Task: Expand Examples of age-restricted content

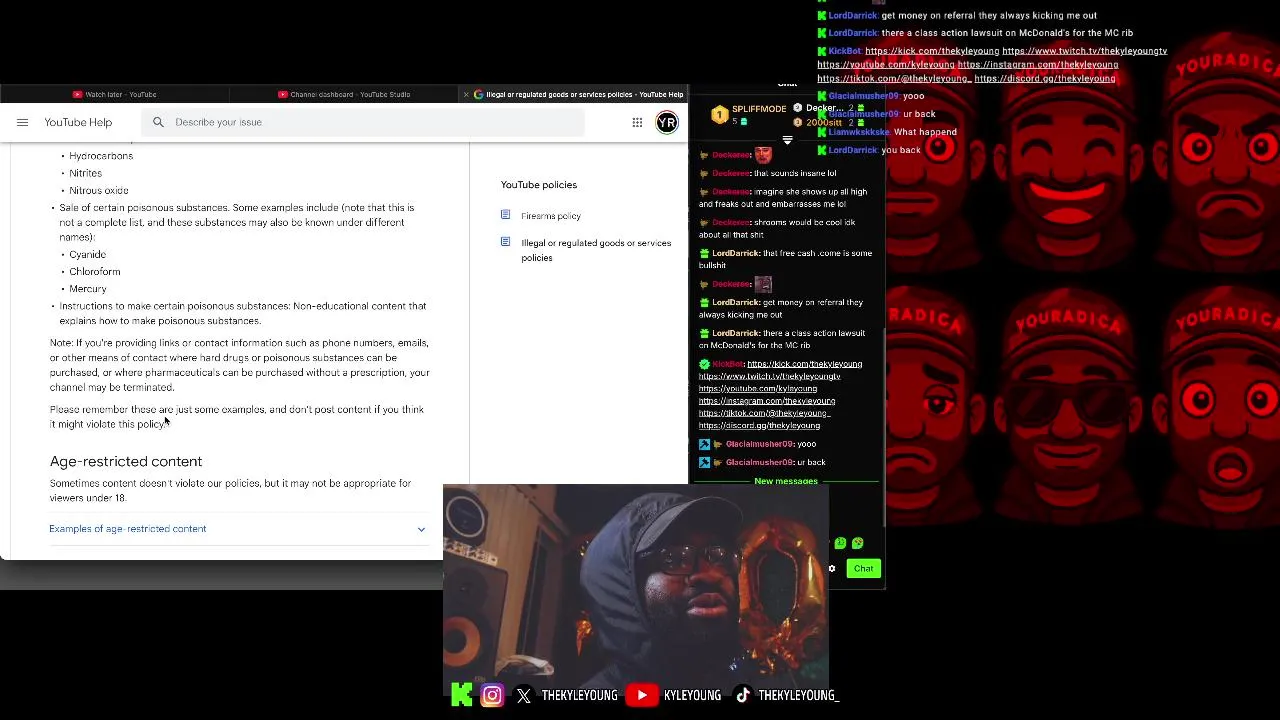Action: coord(238,528)
